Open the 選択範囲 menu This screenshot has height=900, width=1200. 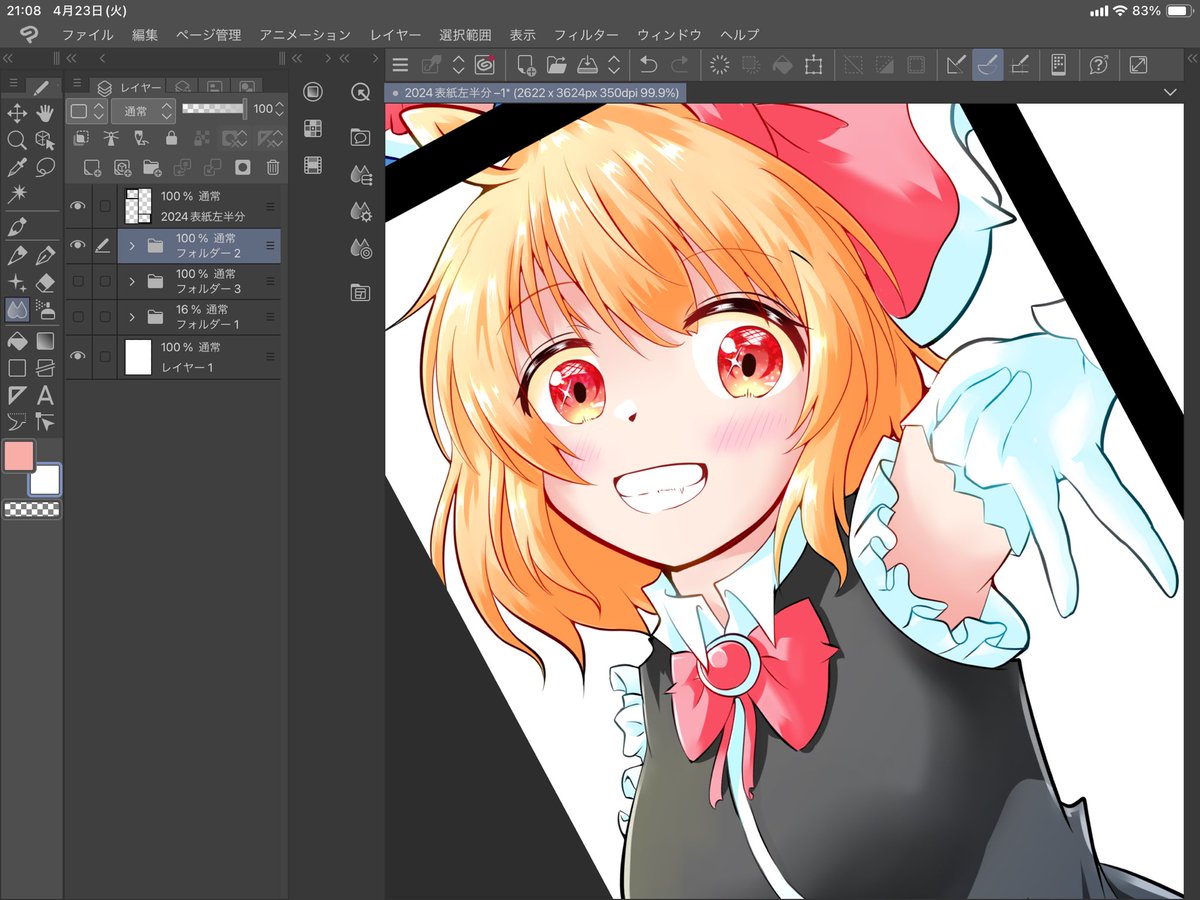pos(465,35)
